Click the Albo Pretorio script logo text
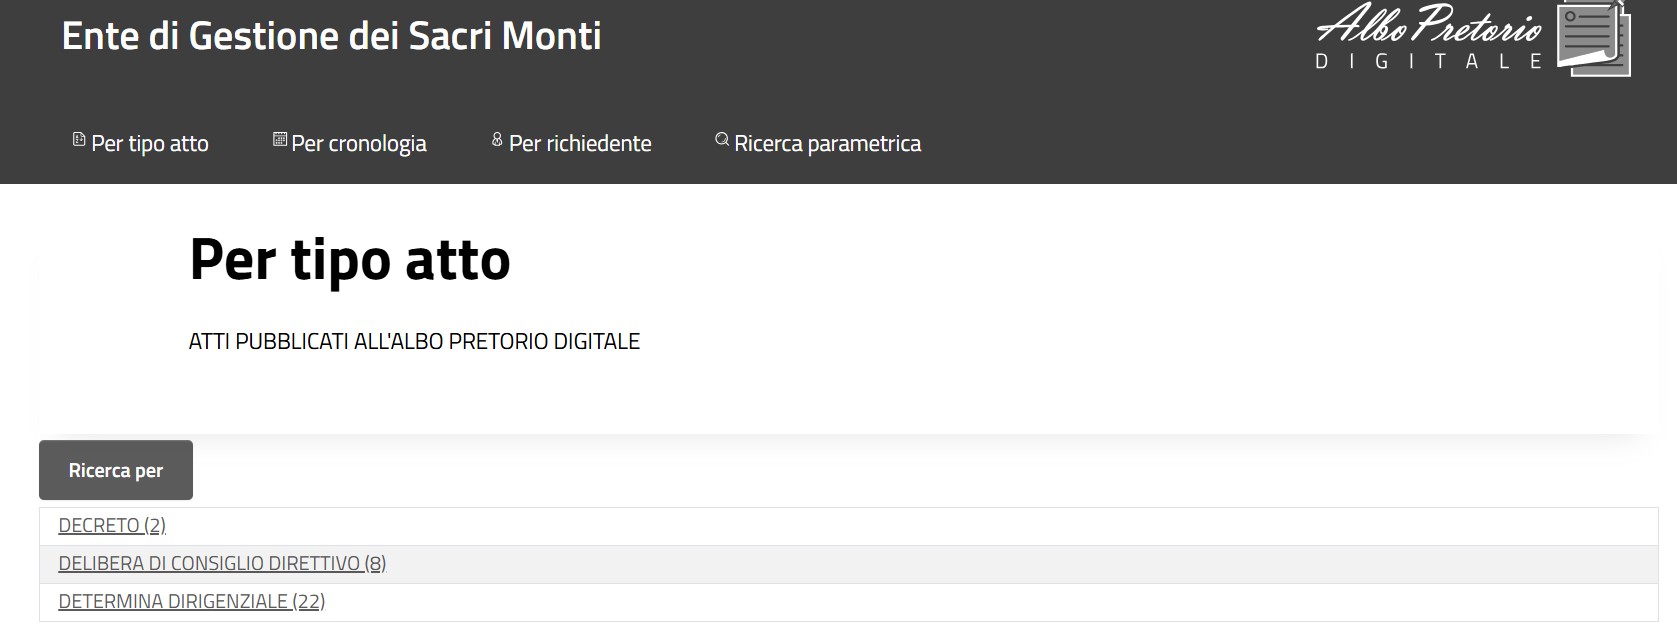Image resolution: width=1677 pixels, height=638 pixels. point(1428,26)
